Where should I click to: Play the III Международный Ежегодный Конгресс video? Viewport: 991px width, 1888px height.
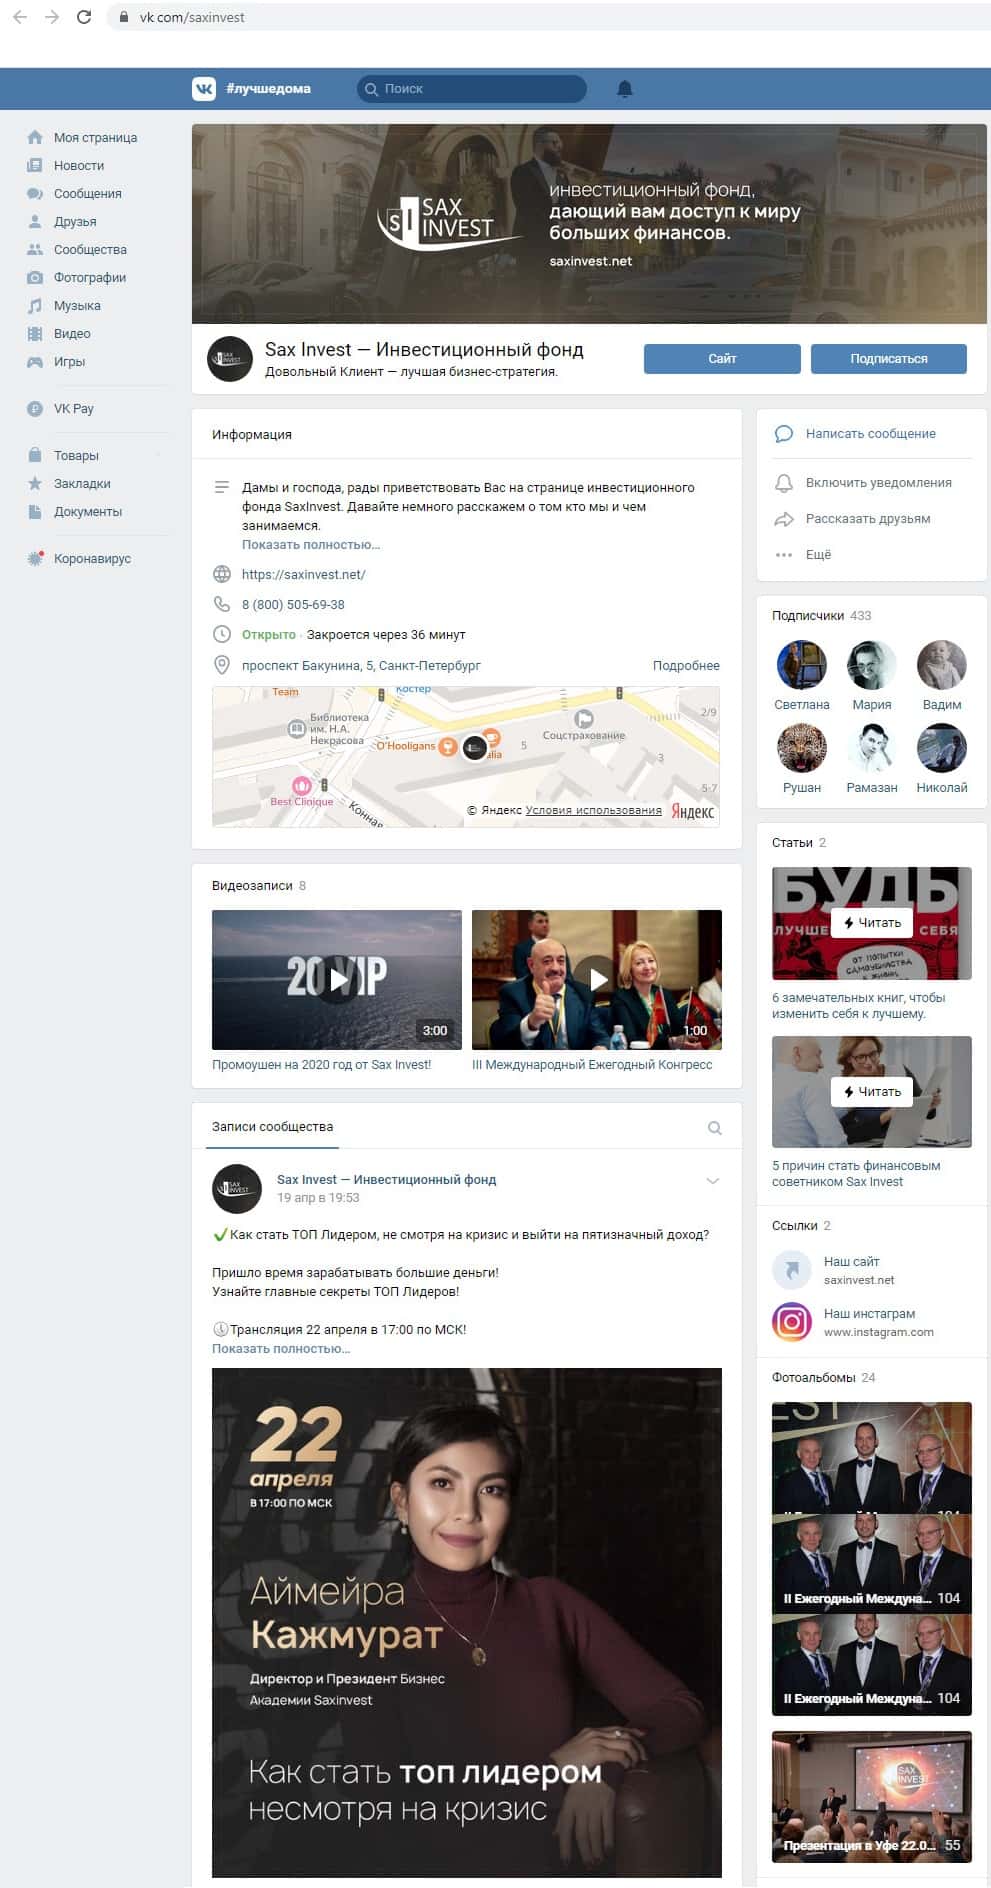597,980
